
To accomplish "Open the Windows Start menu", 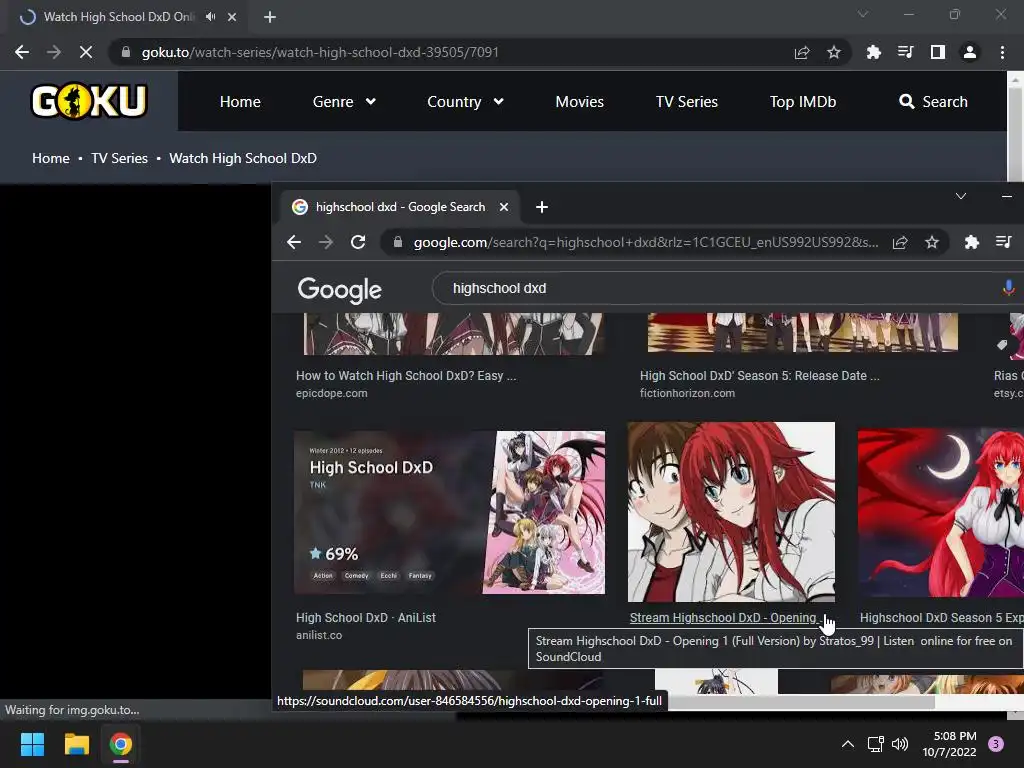I will (32, 744).
